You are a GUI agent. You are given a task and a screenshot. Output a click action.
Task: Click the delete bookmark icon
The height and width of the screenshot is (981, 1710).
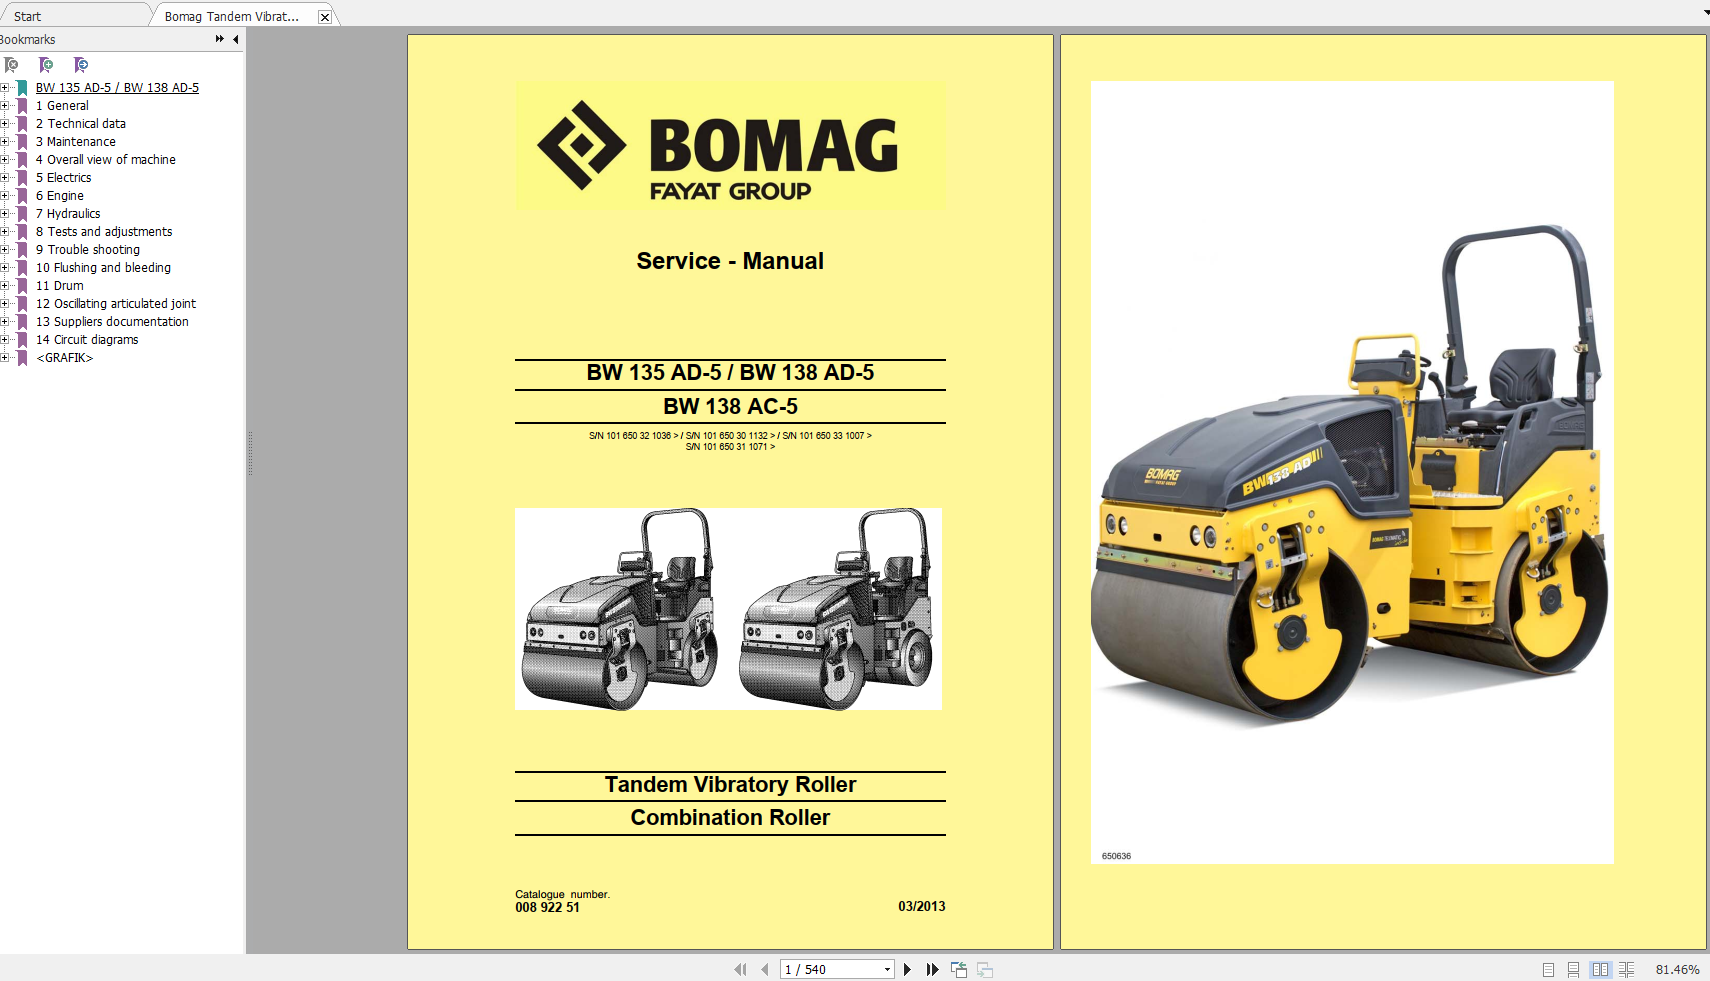pos(11,65)
